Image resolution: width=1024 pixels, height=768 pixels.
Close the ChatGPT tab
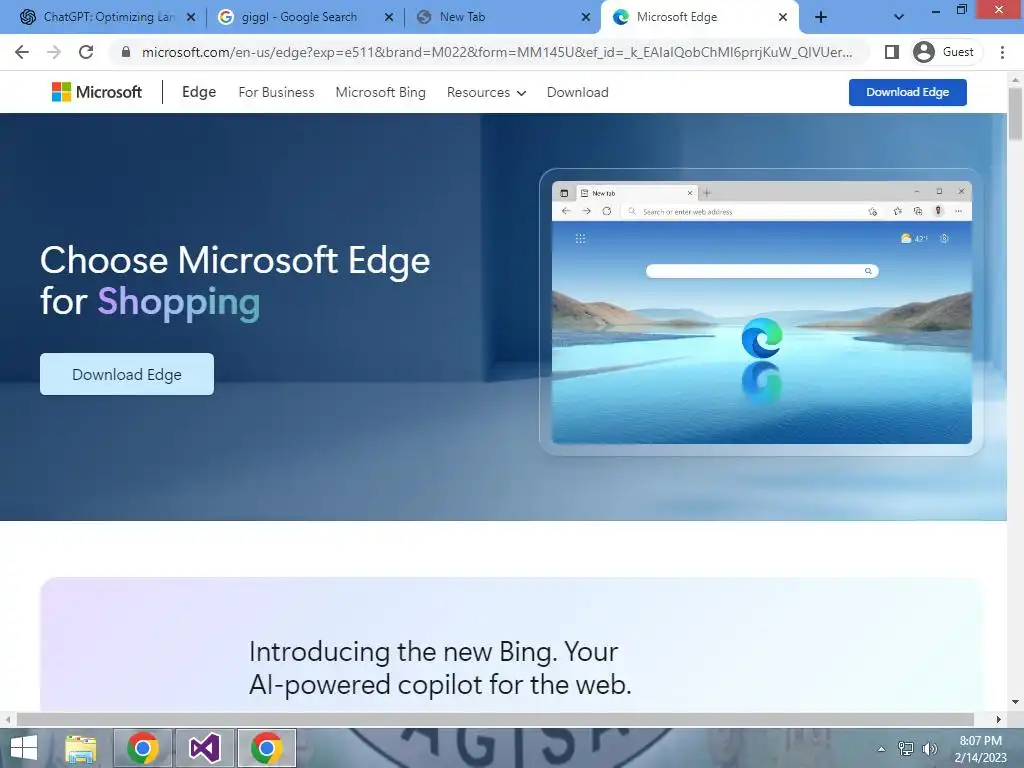pos(191,18)
